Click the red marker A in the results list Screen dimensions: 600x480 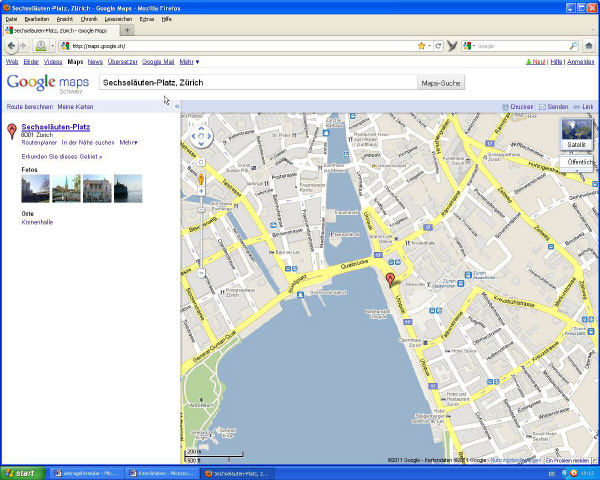pyautogui.click(x=12, y=131)
